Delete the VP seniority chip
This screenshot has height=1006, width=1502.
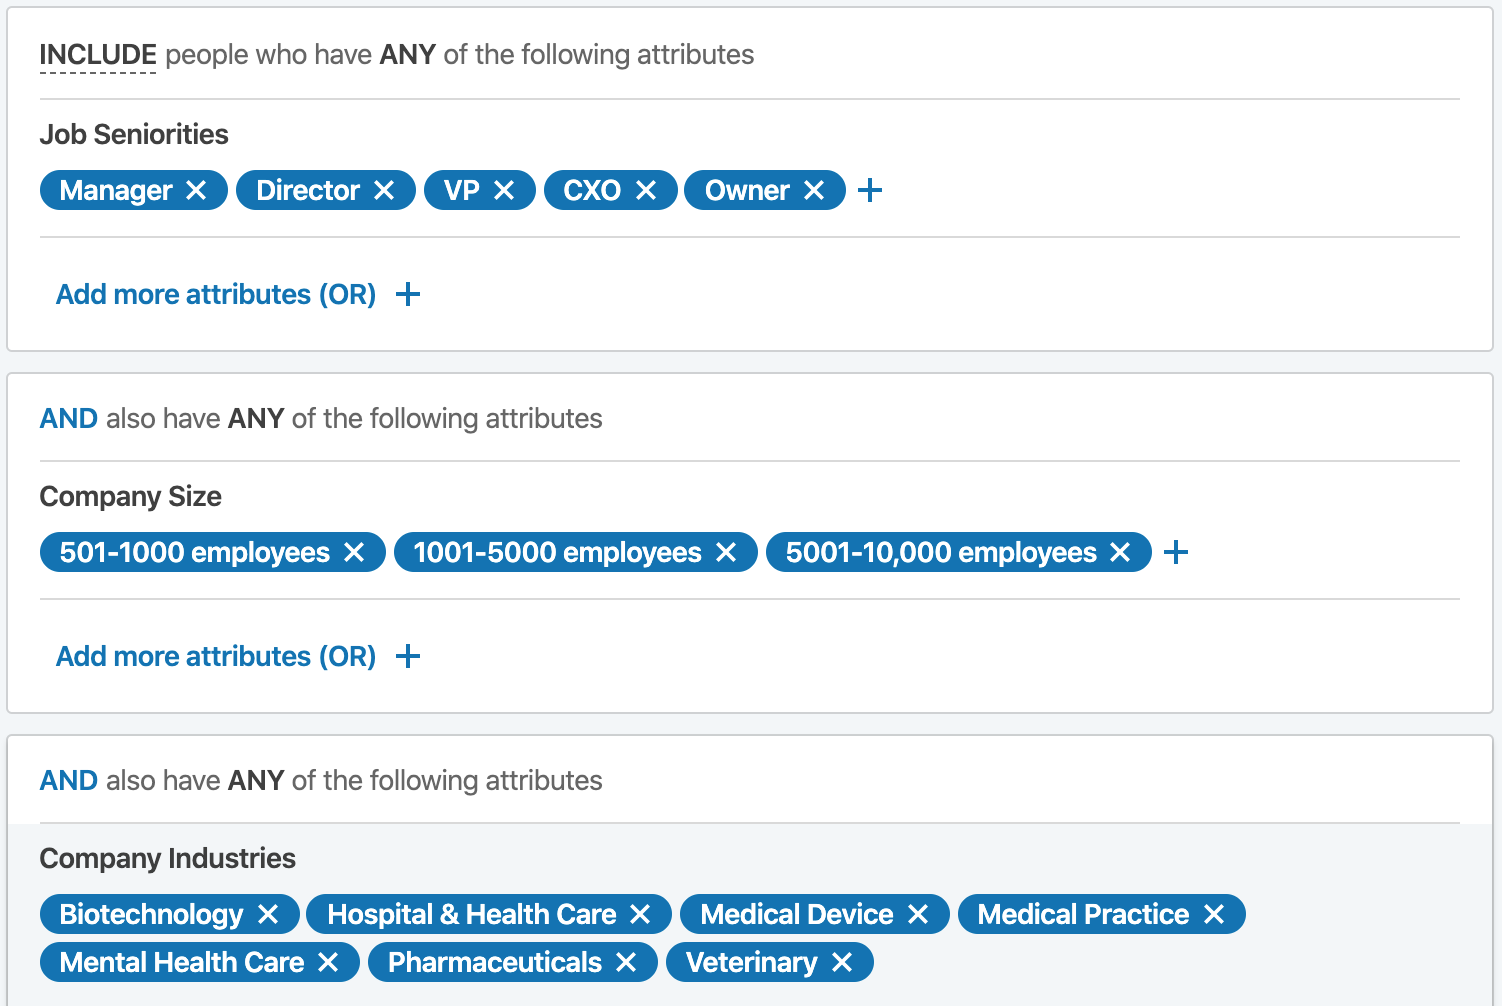coord(504,190)
